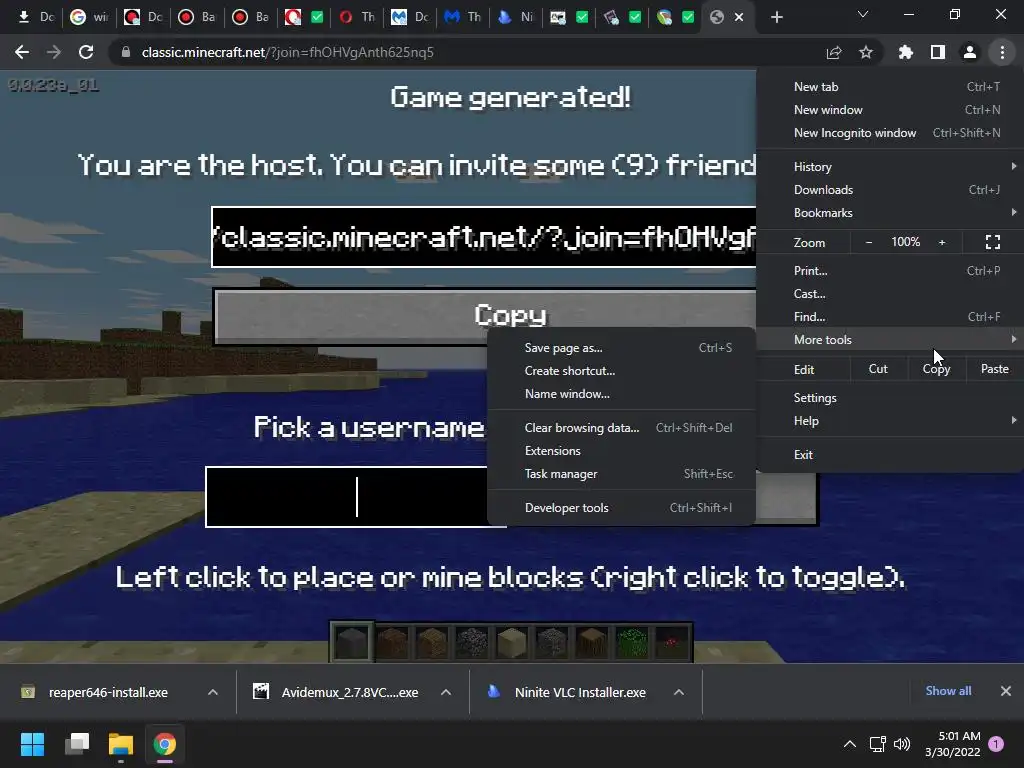Expand options for reaper646-install.exe download
This screenshot has width=1024, height=768.
click(213, 692)
